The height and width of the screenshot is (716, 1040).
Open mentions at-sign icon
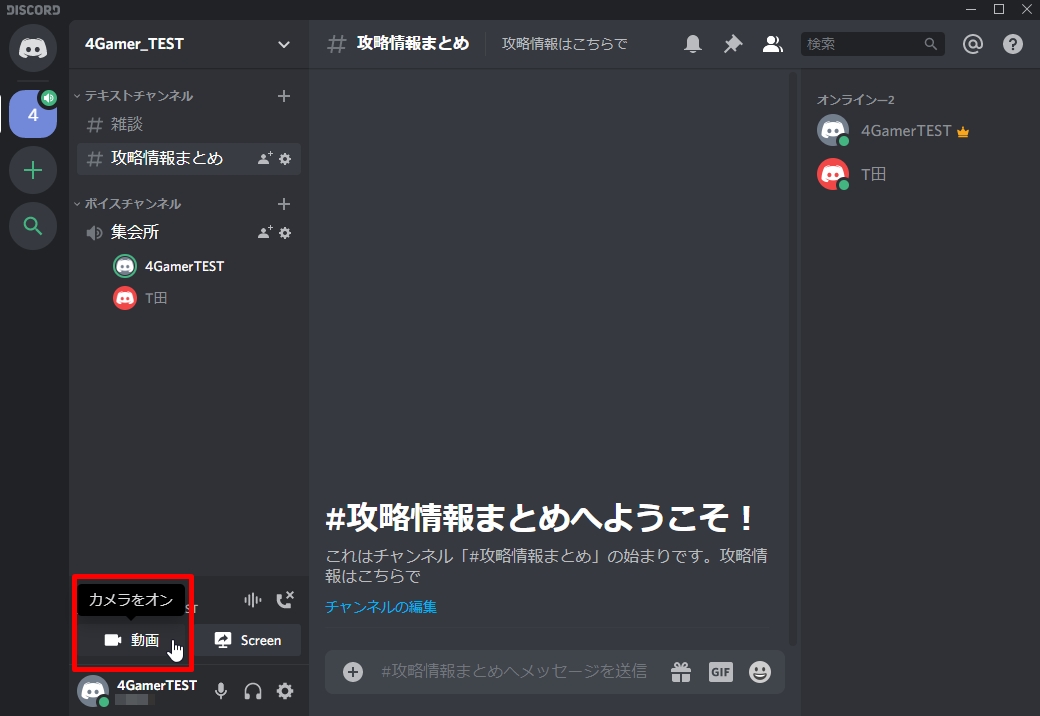[x=972, y=44]
